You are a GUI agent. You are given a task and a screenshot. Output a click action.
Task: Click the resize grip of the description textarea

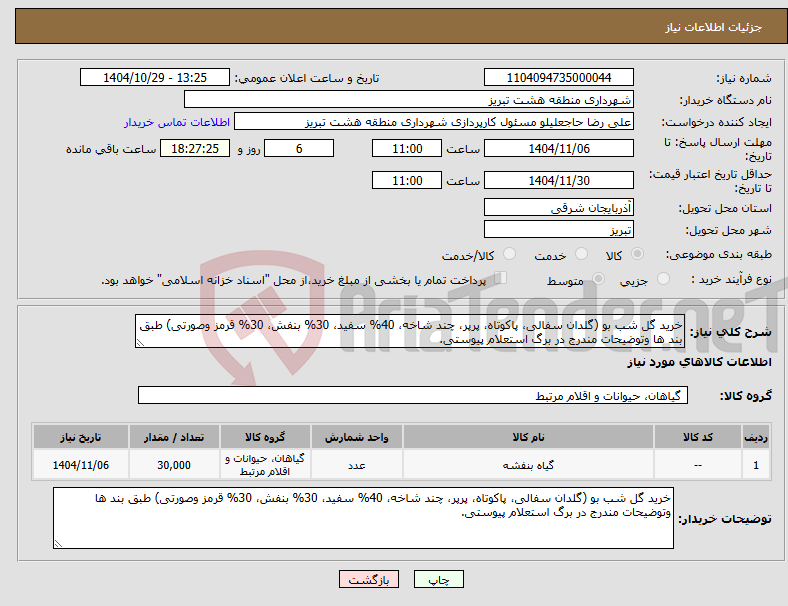(140, 343)
